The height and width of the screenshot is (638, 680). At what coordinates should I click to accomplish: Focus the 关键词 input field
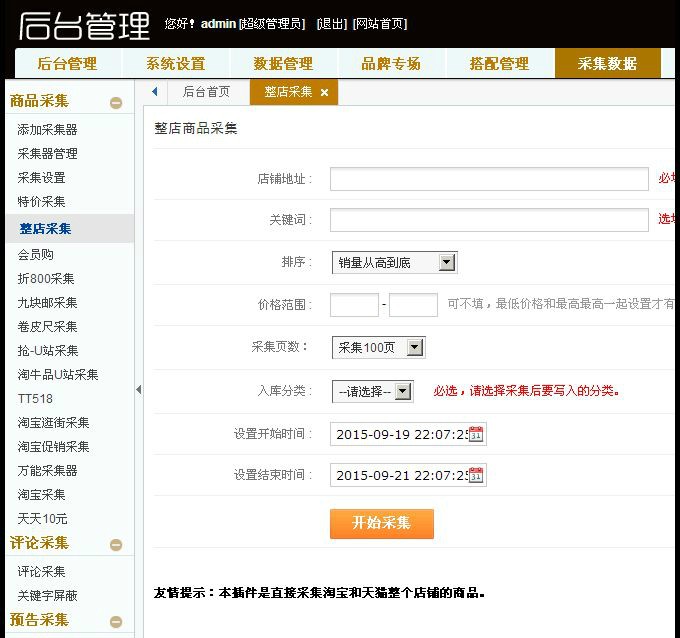pyautogui.click(x=489, y=220)
